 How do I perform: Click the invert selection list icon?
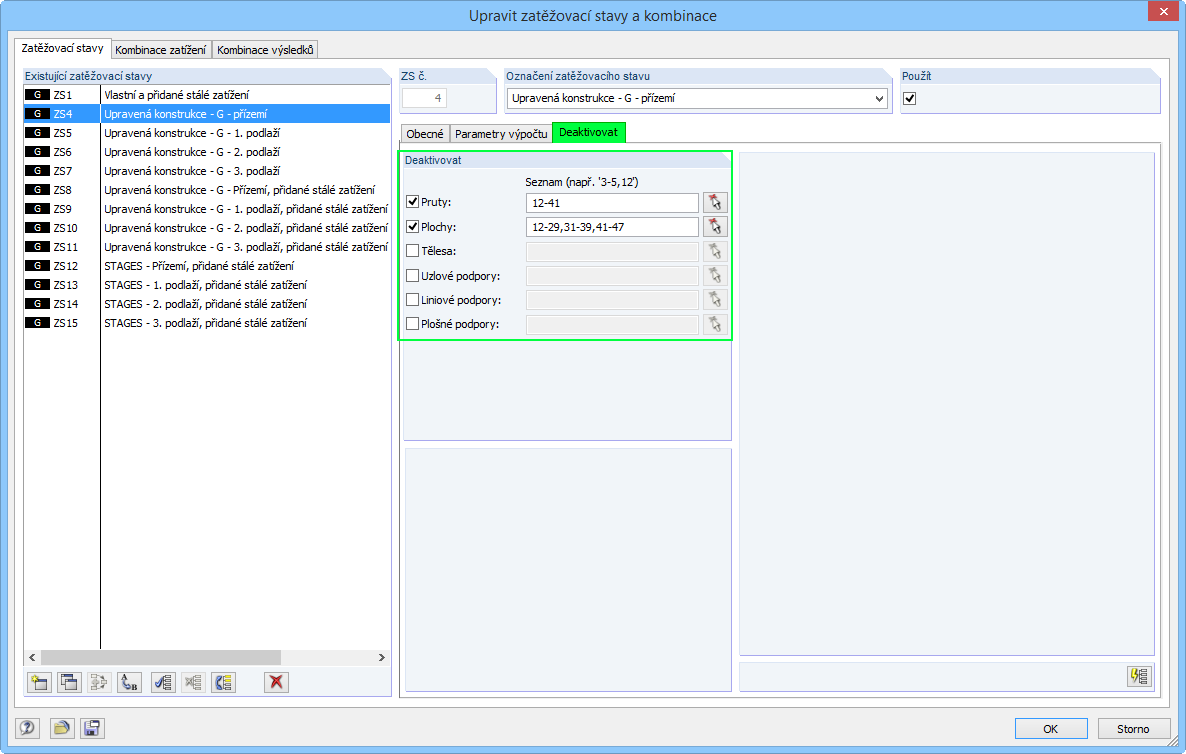[223, 682]
